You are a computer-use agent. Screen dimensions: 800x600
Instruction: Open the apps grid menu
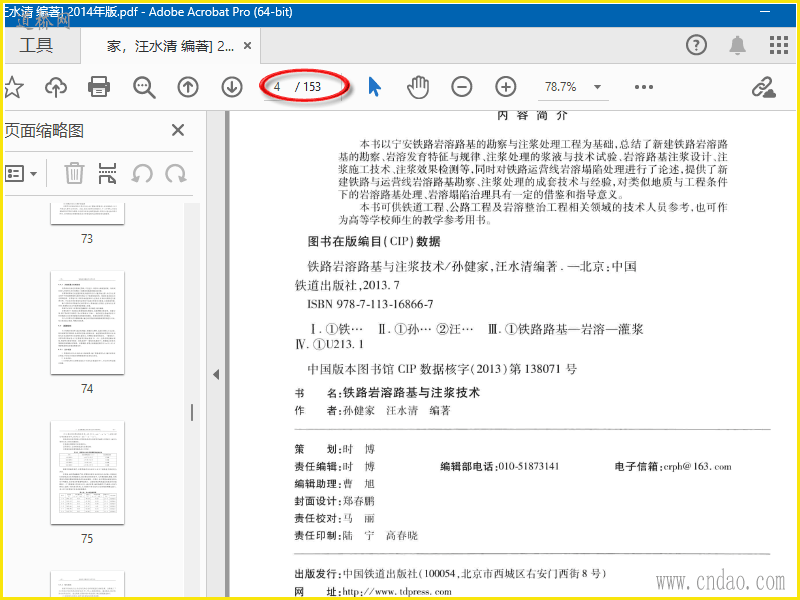coord(779,45)
